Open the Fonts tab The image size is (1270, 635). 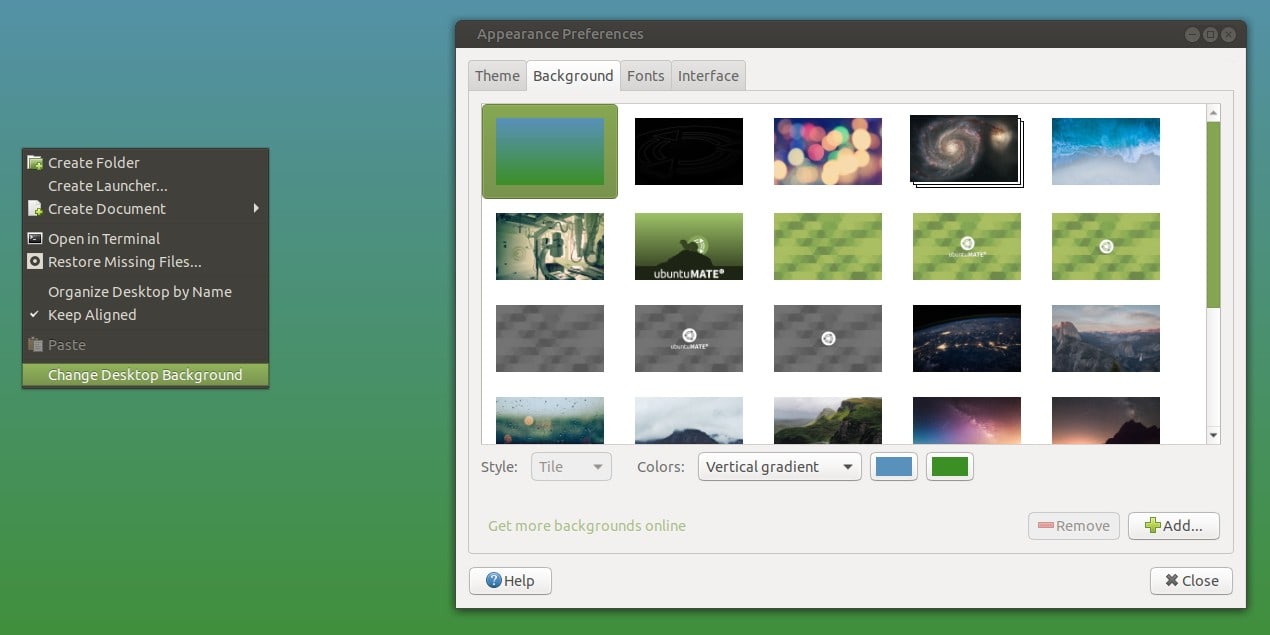pos(645,76)
